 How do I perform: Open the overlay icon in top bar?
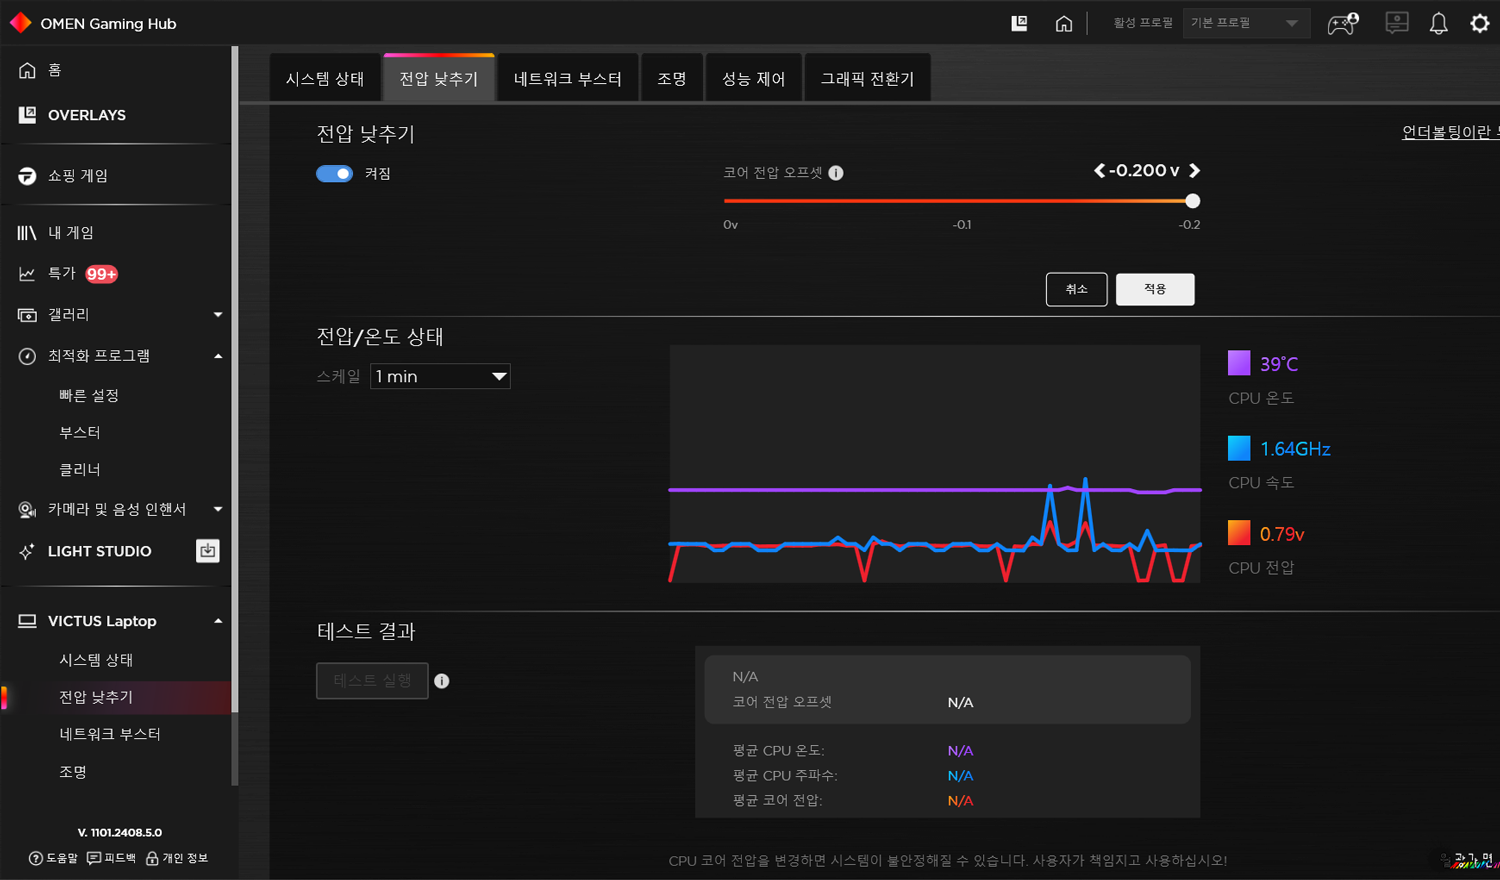pos(1019,24)
